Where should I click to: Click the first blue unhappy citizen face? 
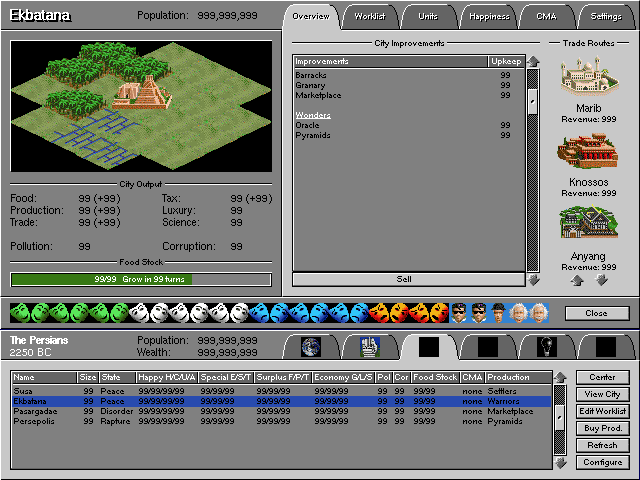coord(259,313)
